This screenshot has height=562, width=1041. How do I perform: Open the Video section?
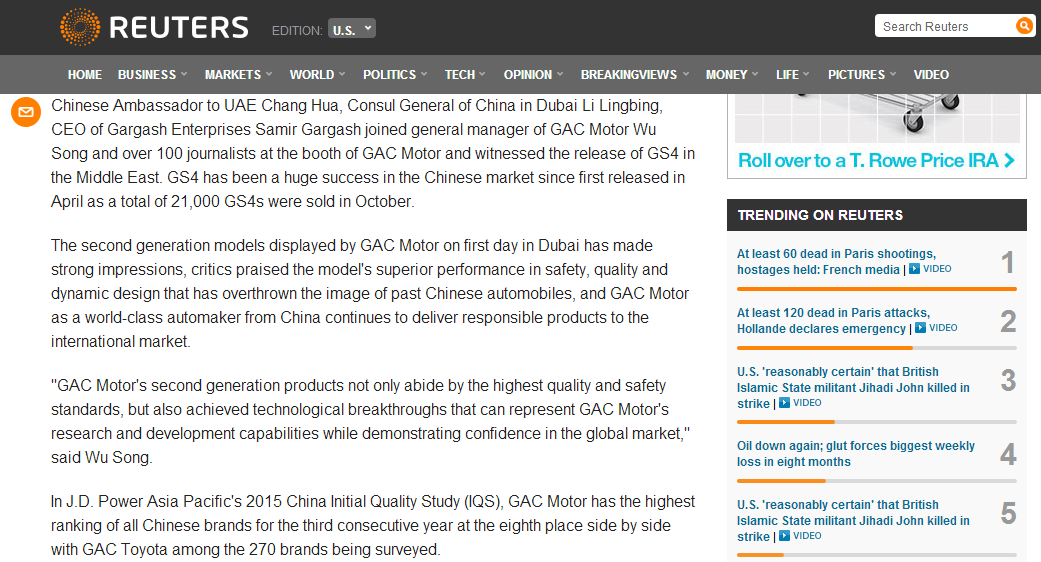click(x=931, y=75)
